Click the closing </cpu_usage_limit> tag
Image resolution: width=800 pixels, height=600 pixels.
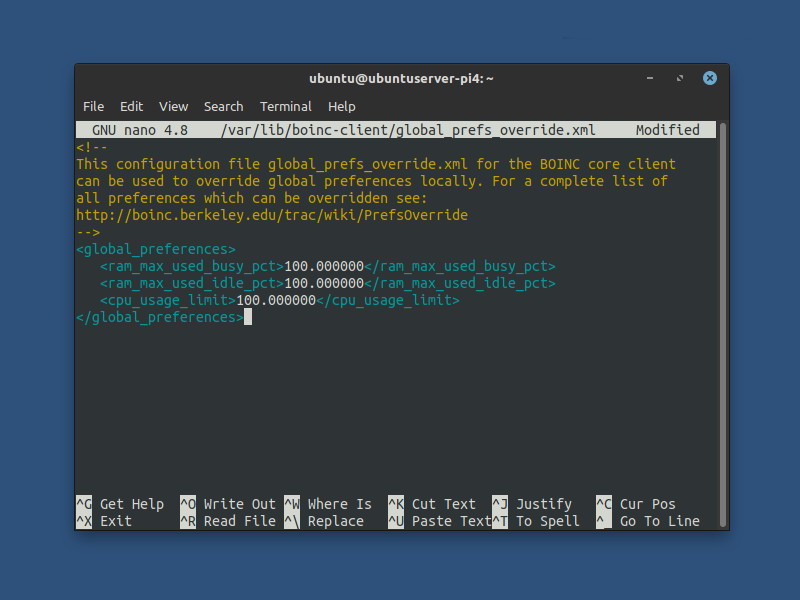pos(388,300)
